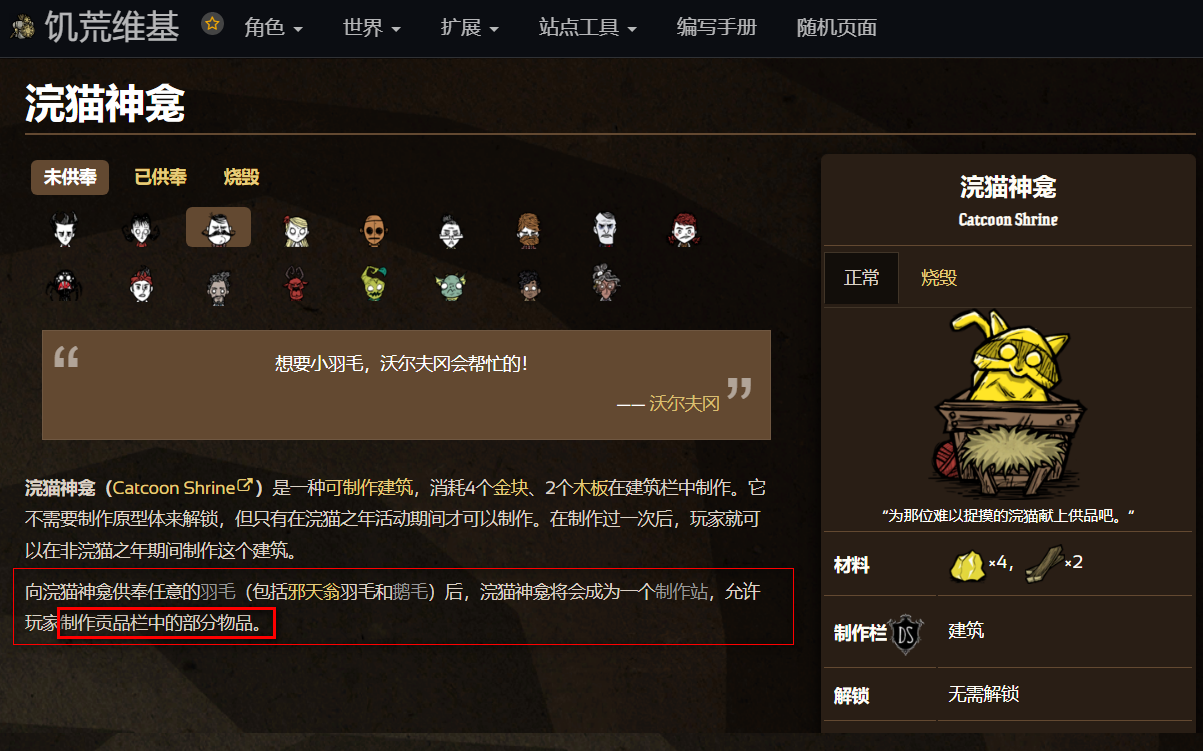Show the 烧毁 infobox image tab
Image resolution: width=1203 pixels, height=751 pixels.
pos(939,278)
